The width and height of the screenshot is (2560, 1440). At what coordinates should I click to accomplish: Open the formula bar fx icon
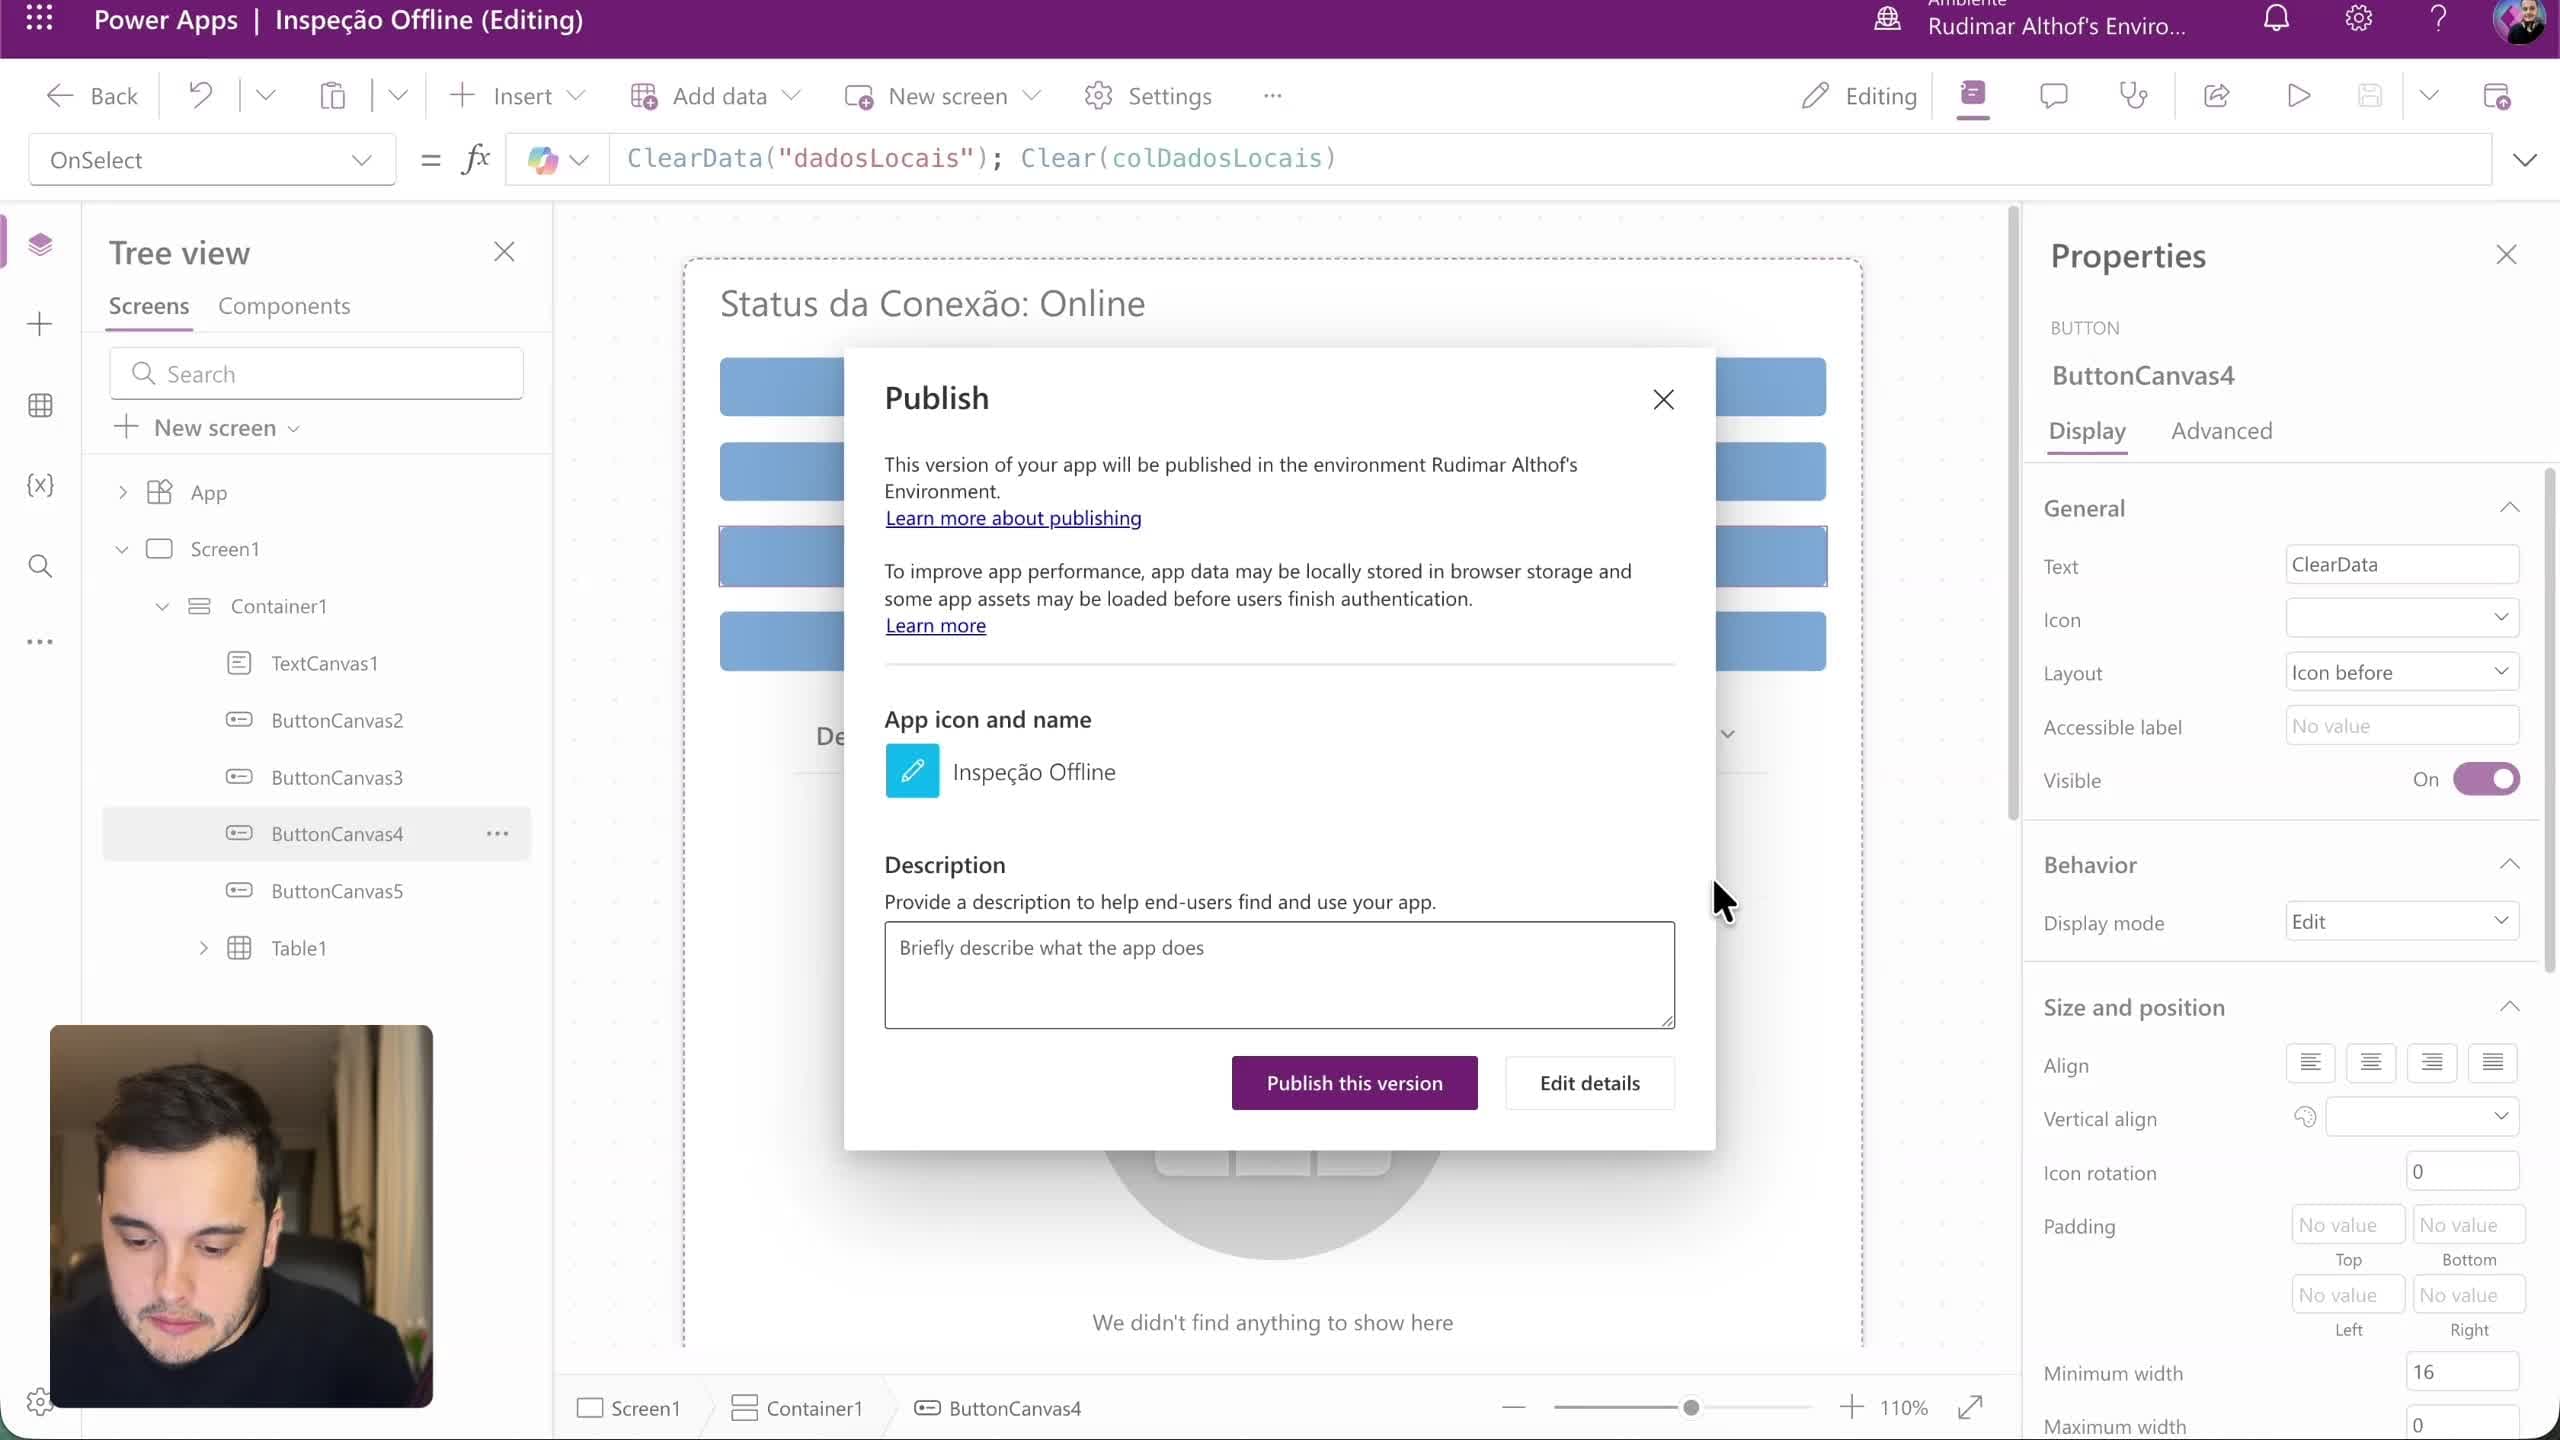[476, 158]
